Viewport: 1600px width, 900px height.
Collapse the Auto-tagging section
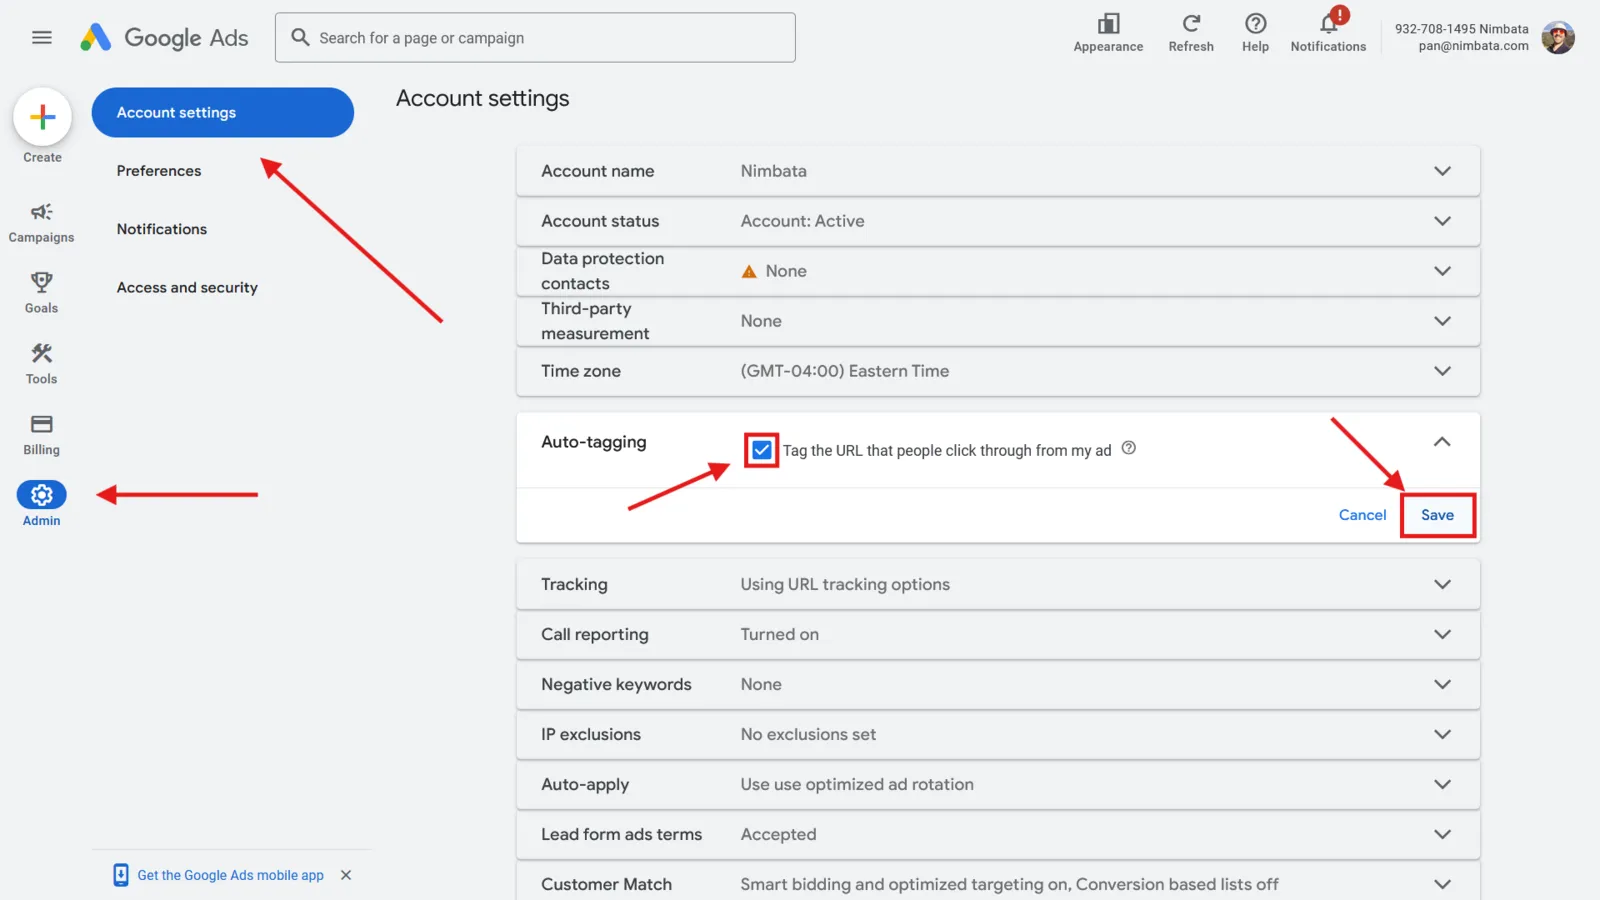(1442, 442)
